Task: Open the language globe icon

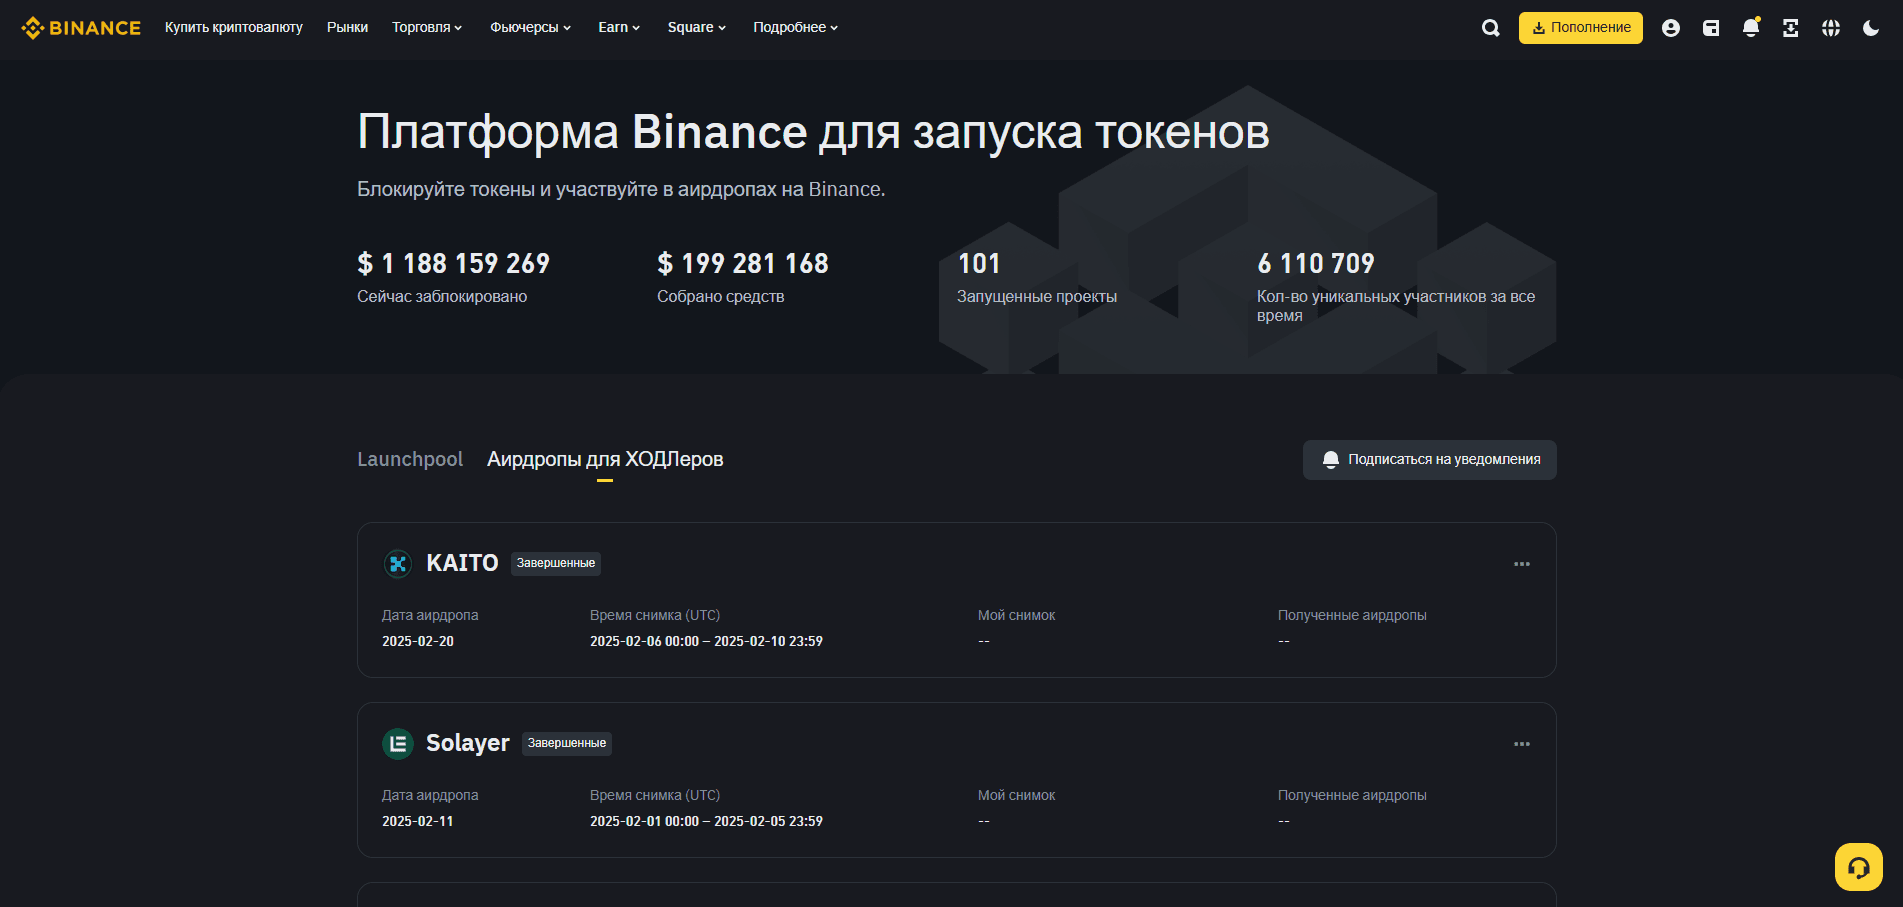Action: click(1831, 28)
